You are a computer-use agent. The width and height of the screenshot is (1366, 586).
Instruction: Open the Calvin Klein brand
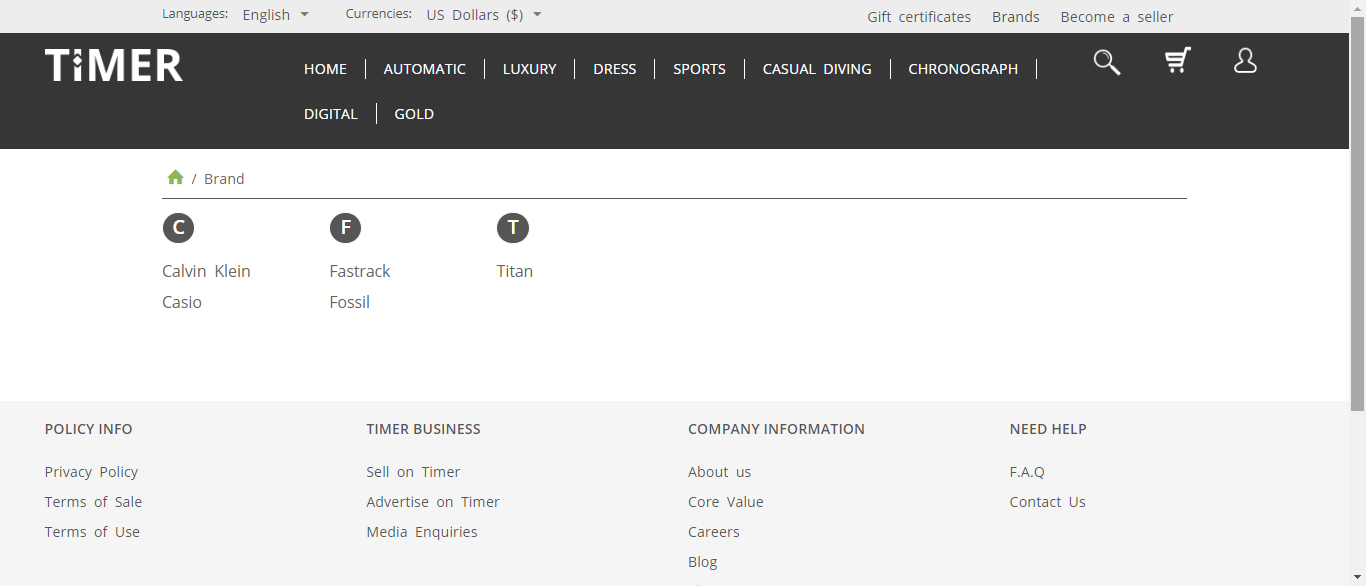click(206, 271)
